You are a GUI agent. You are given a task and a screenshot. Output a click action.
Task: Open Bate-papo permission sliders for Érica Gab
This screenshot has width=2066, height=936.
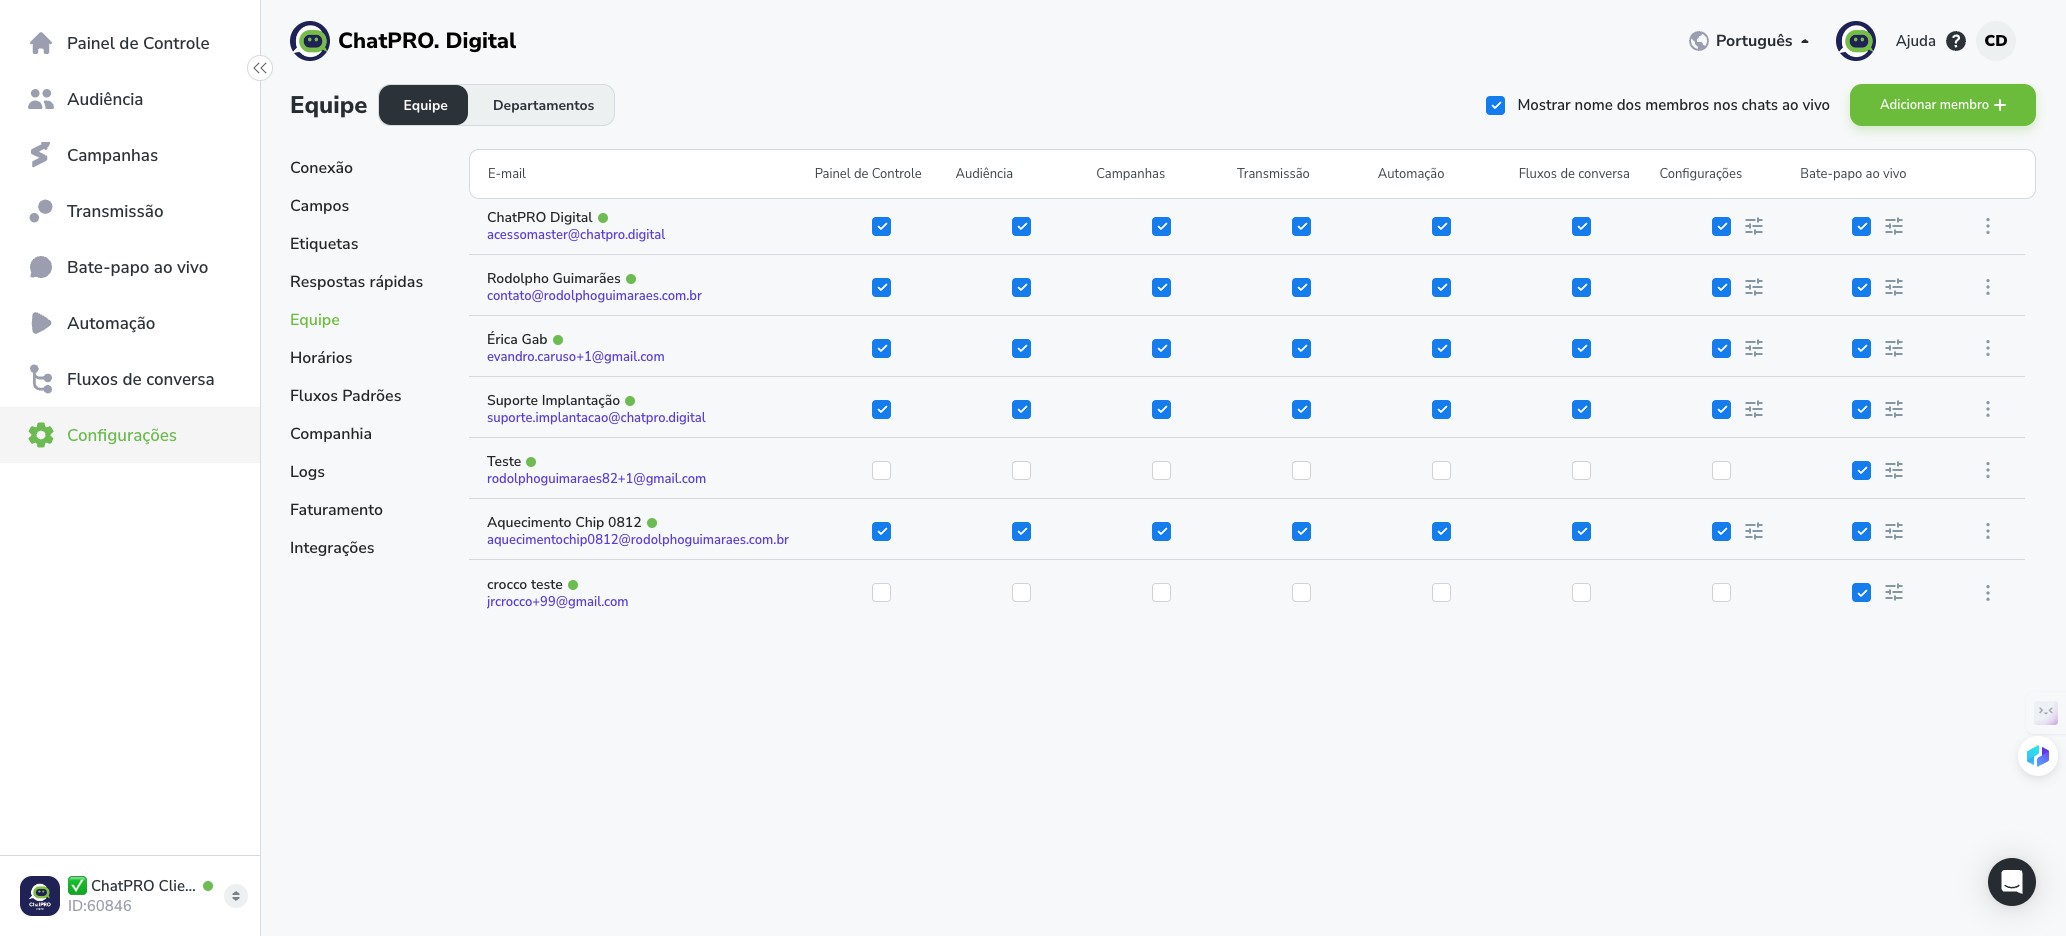[x=1894, y=349]
